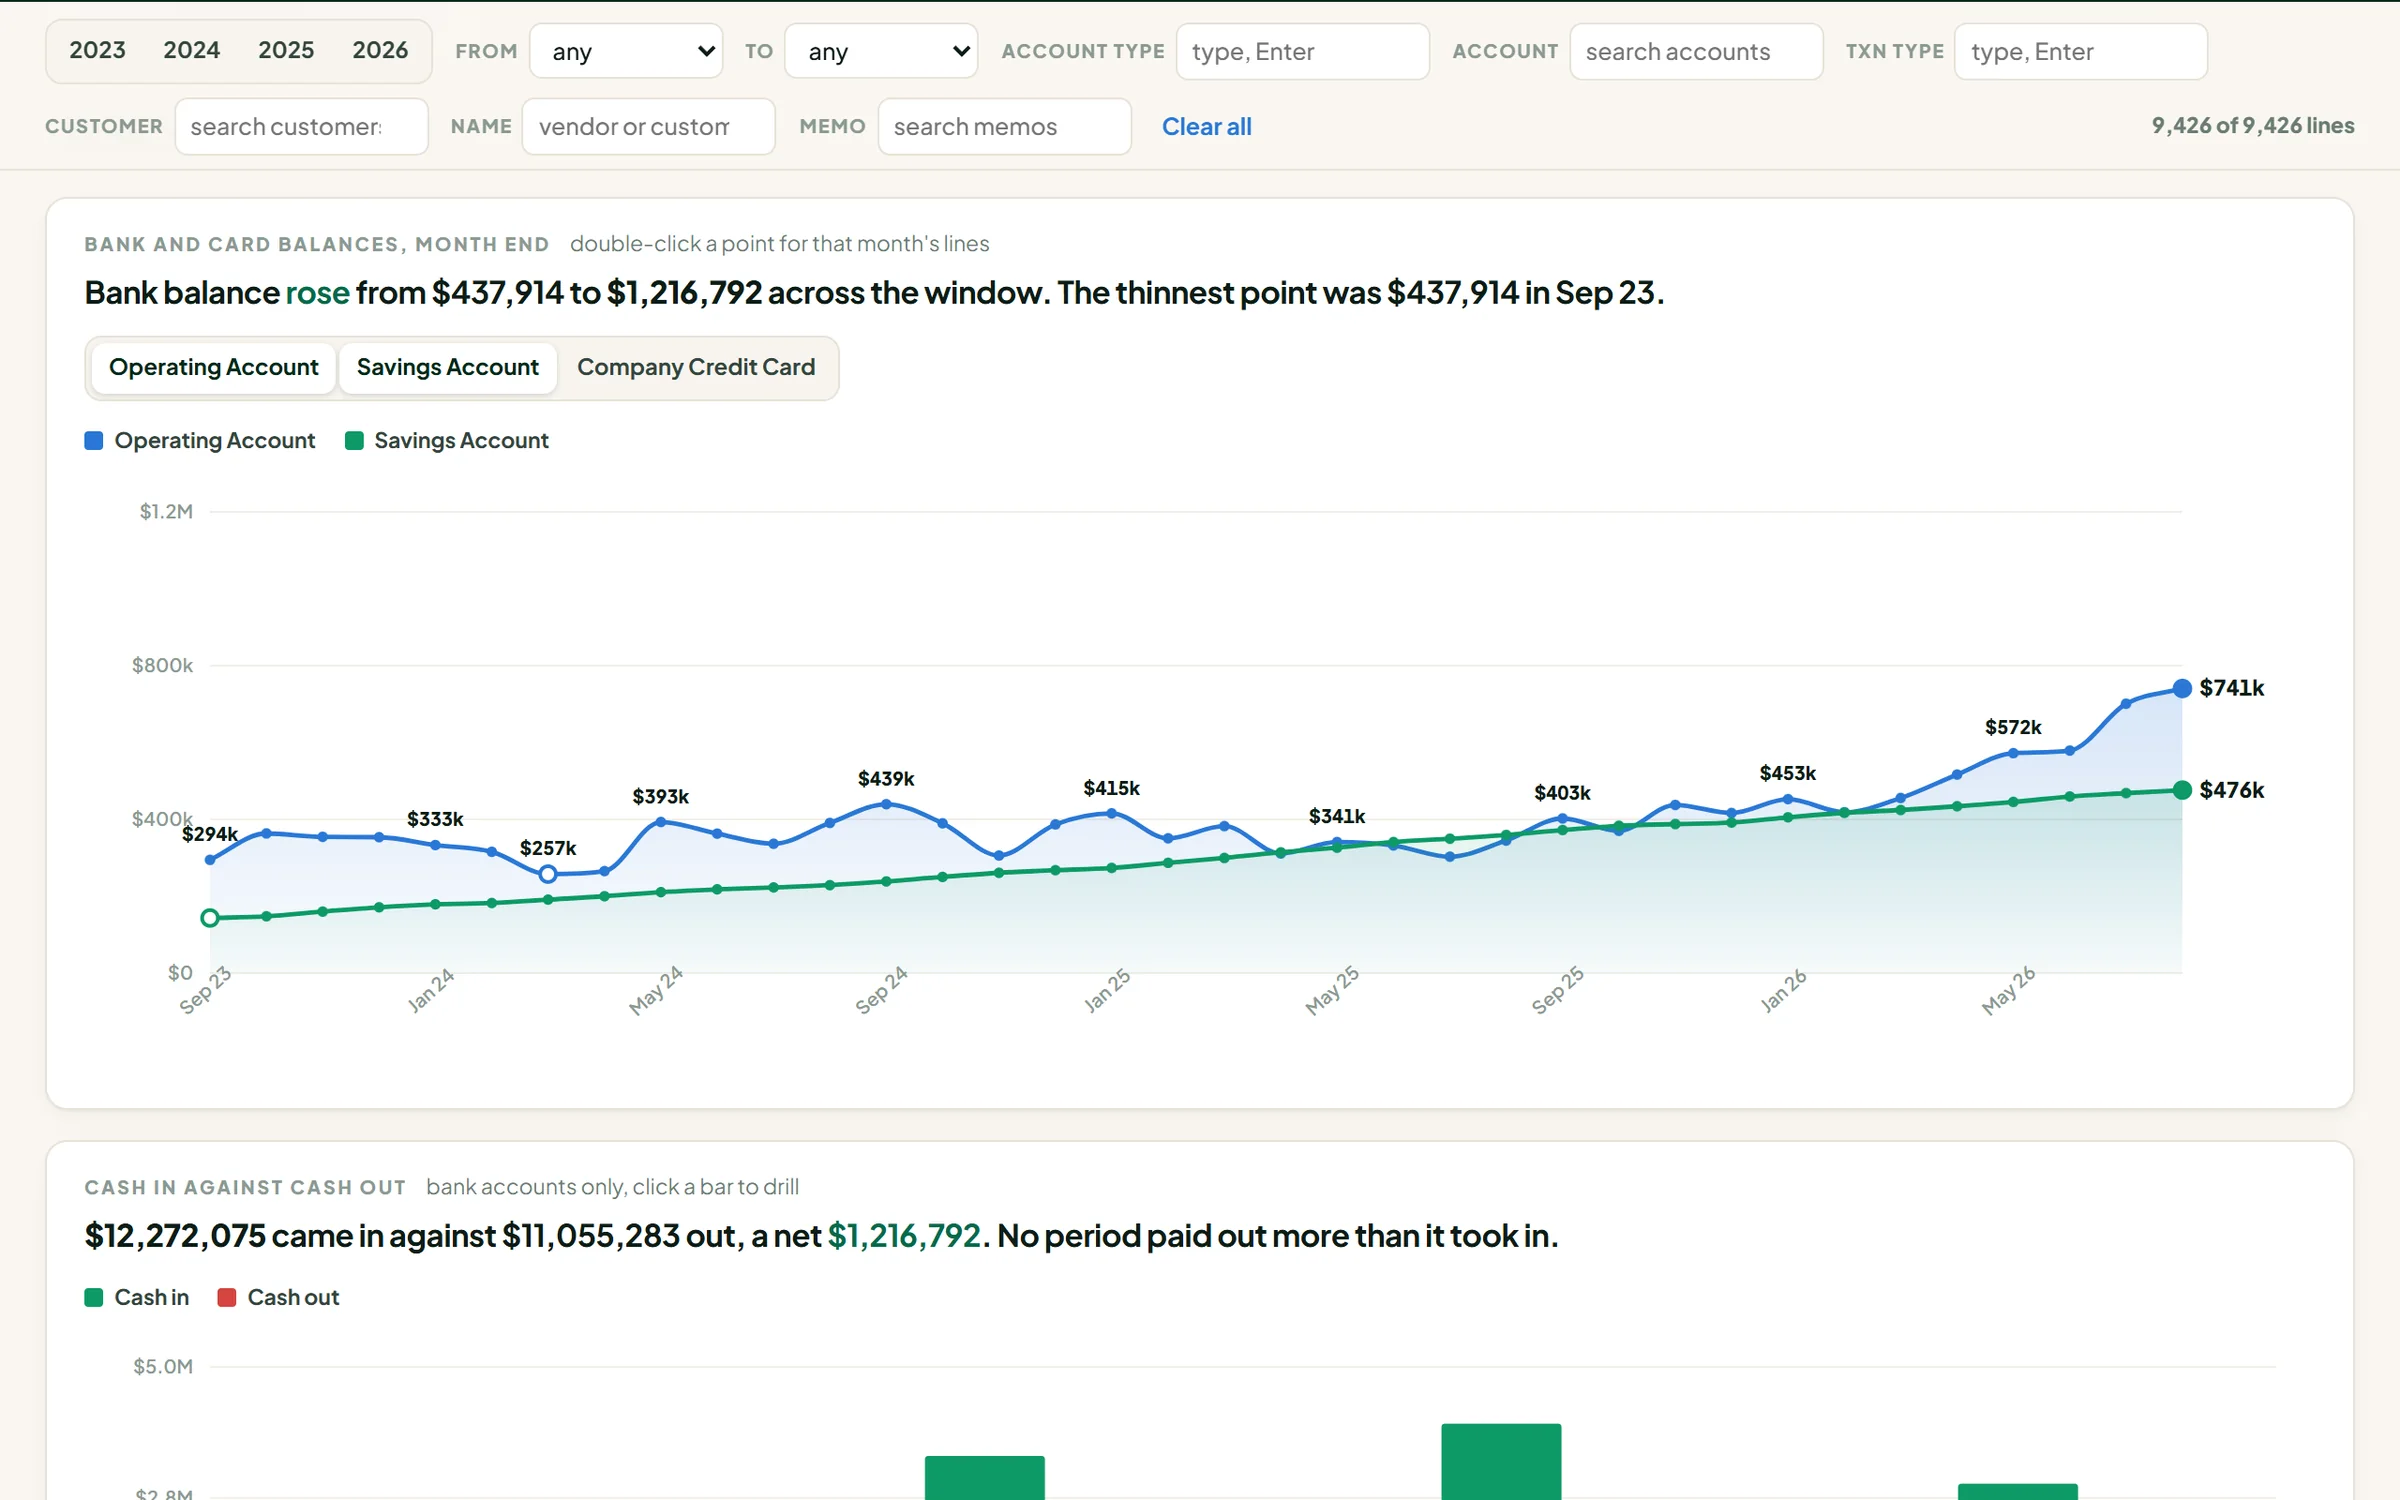
Task: Click the red Cash out legend swatch
Action: click(x=227, y=1297)
